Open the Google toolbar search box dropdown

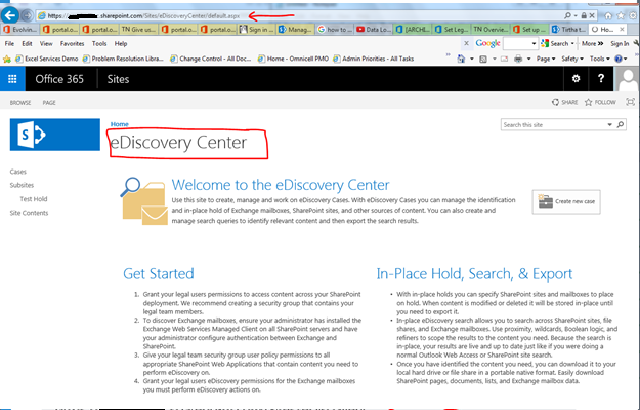533,43
